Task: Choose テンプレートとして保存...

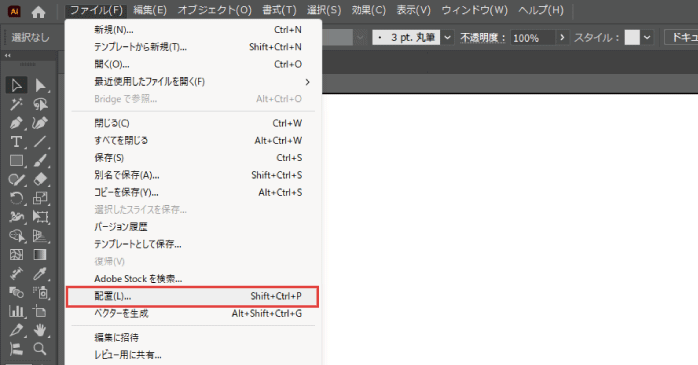Action: pos(193,244)
